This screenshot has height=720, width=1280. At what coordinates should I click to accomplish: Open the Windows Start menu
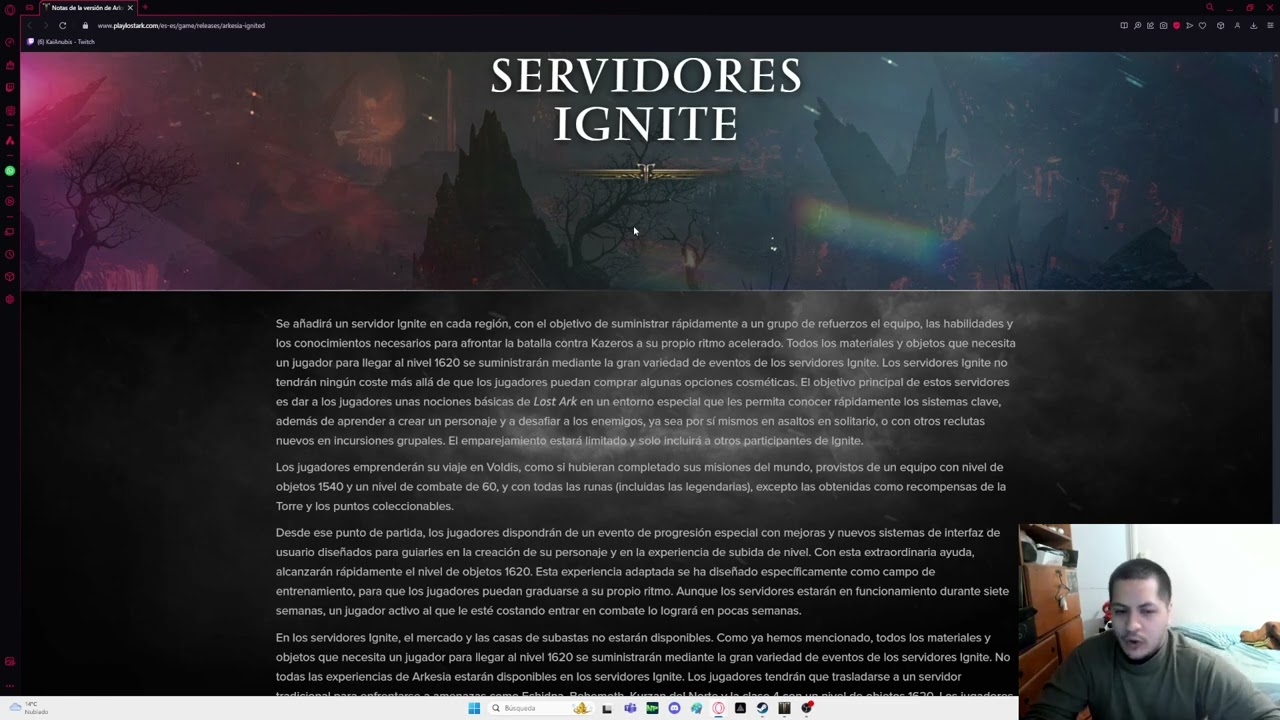(474, 708)
